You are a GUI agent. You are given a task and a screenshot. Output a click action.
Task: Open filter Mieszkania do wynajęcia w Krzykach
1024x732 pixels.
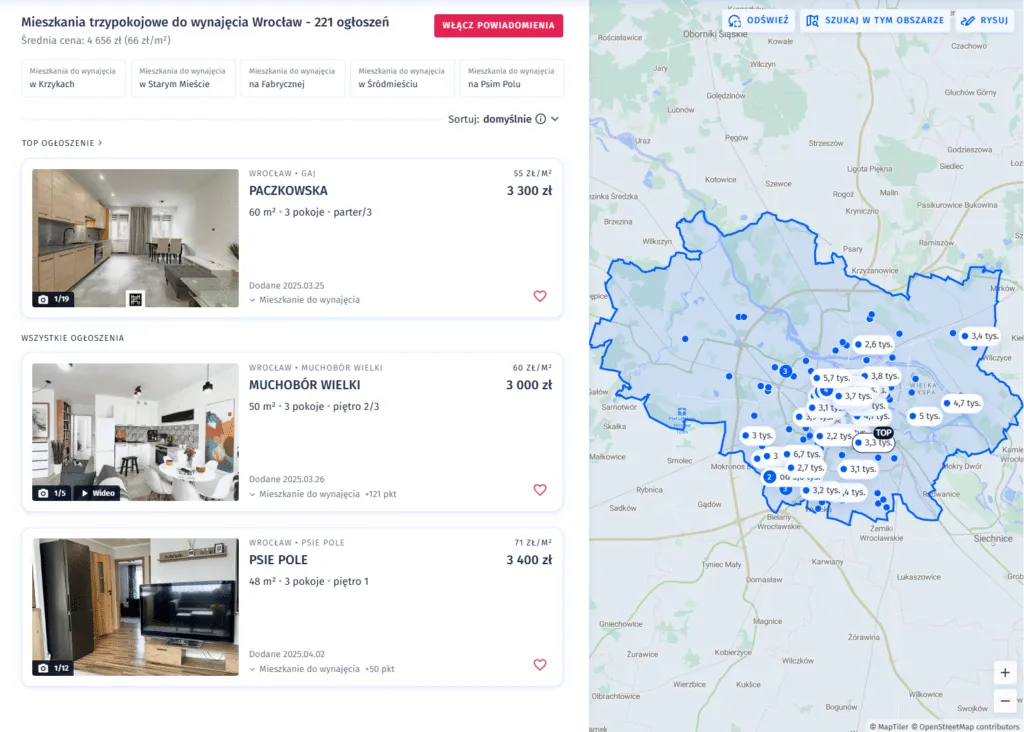72,78
